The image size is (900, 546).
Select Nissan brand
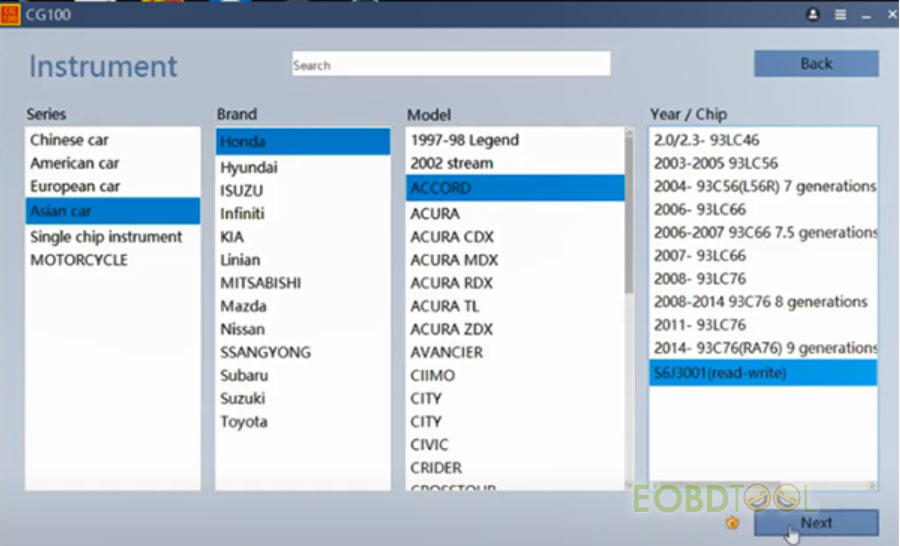[x=303, y=330]
